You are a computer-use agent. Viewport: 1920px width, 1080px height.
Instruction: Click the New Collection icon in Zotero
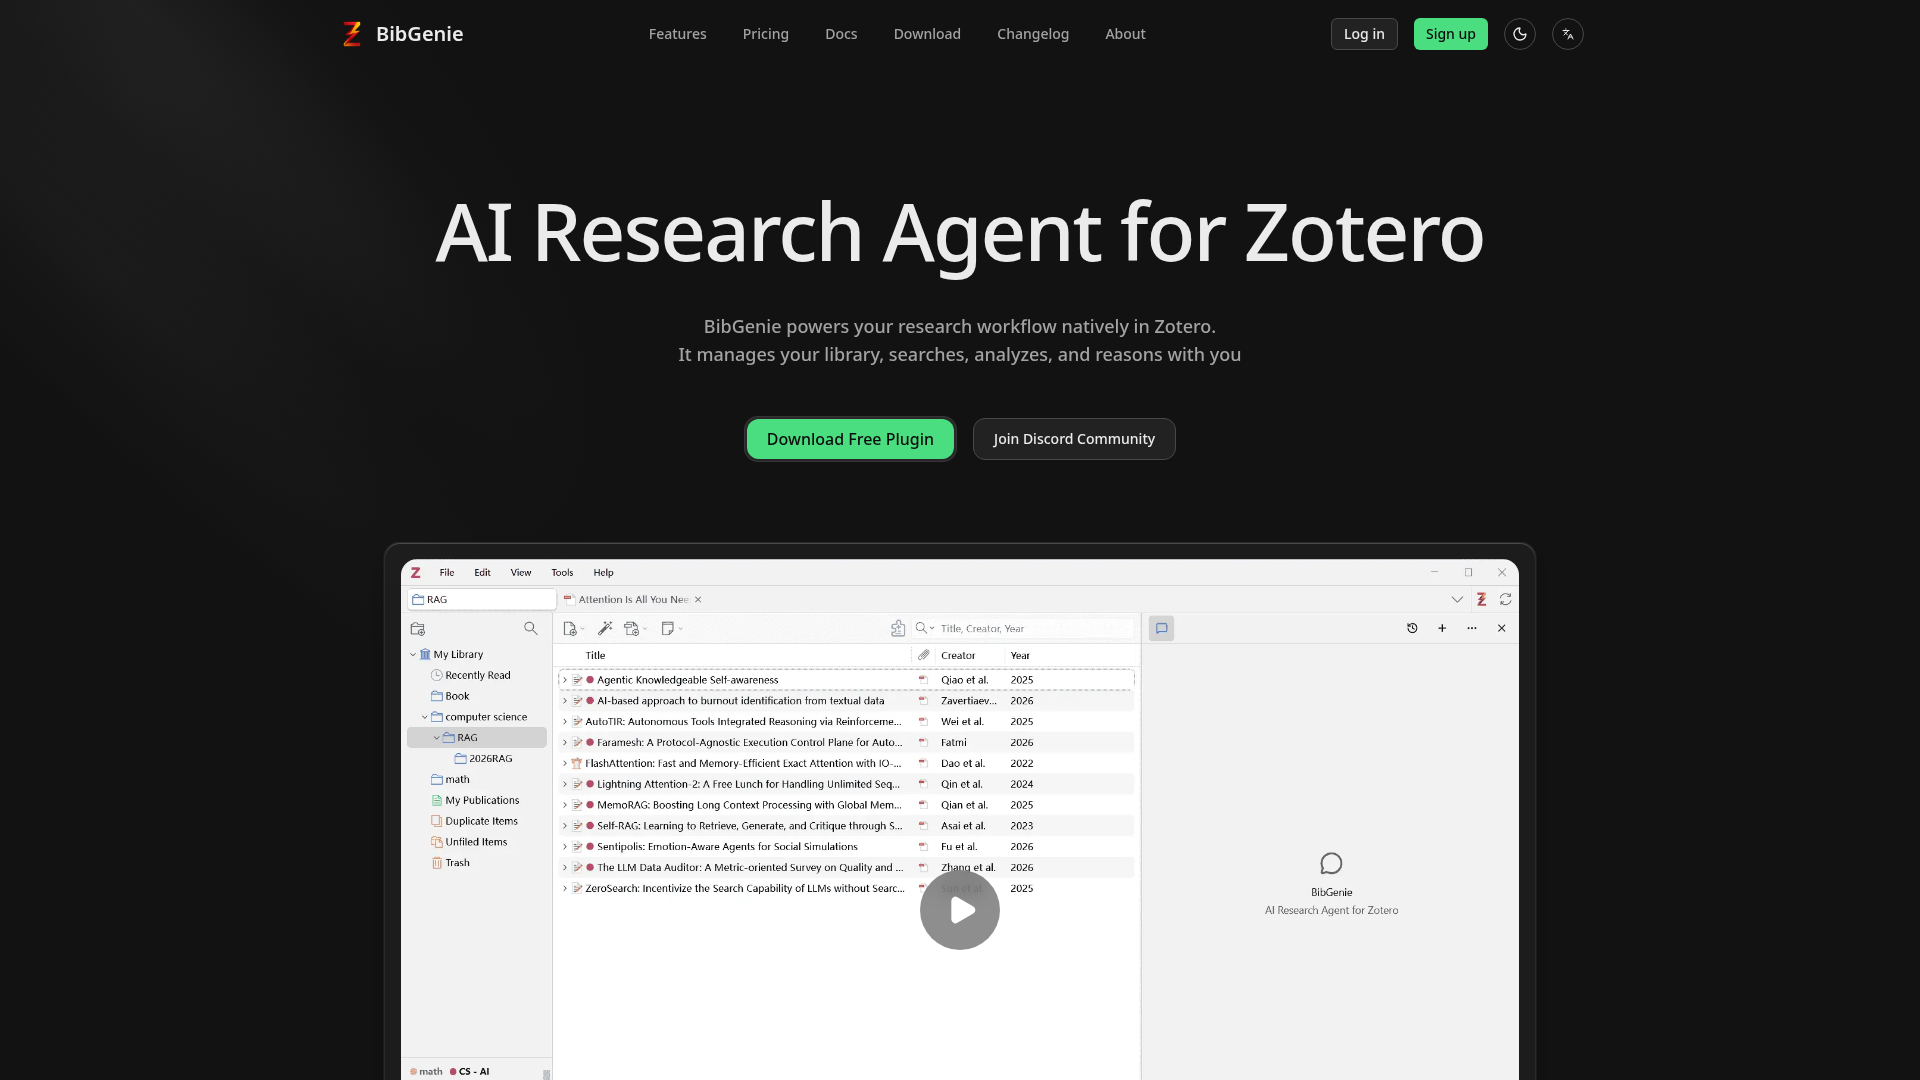418,629
